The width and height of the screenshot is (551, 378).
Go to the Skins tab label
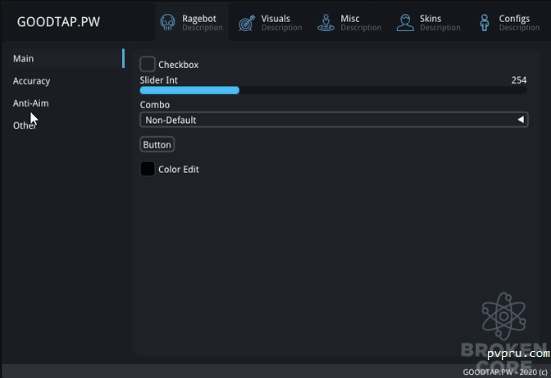click(x=430, y=19)
